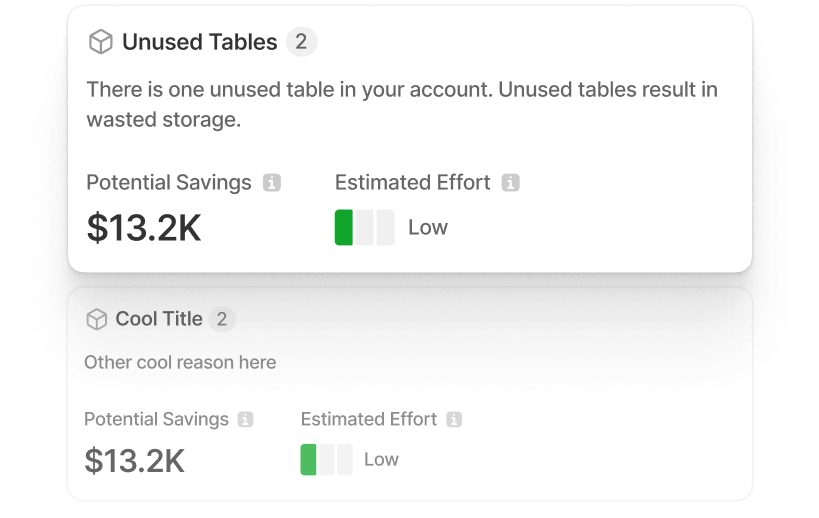Click Potential Savings info icon in Cool Title card
This screenshot has height=518, width=819.
246,420
